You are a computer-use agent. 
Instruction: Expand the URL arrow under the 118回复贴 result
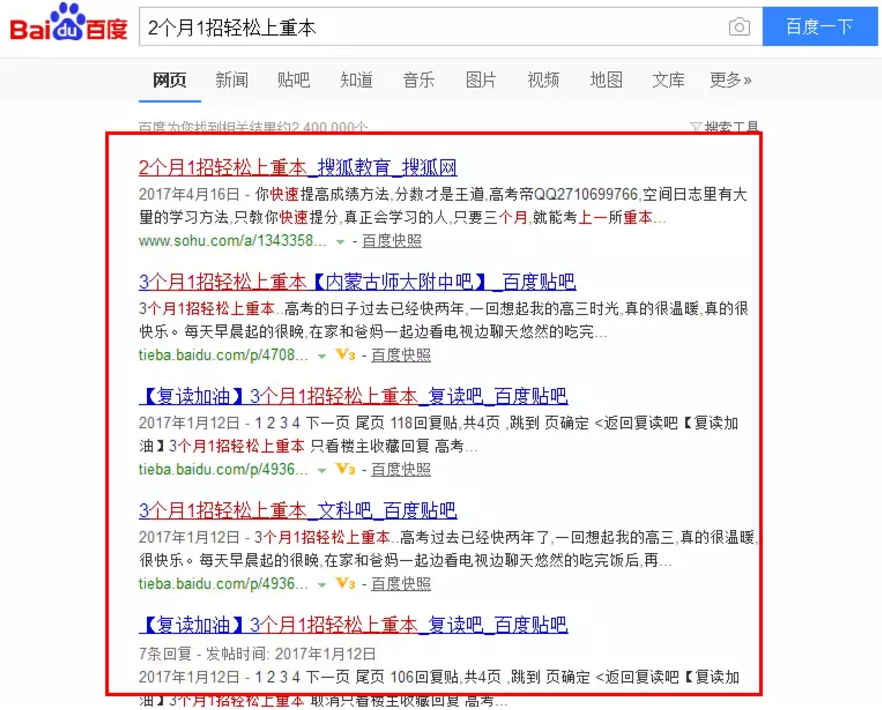[321, 470]
